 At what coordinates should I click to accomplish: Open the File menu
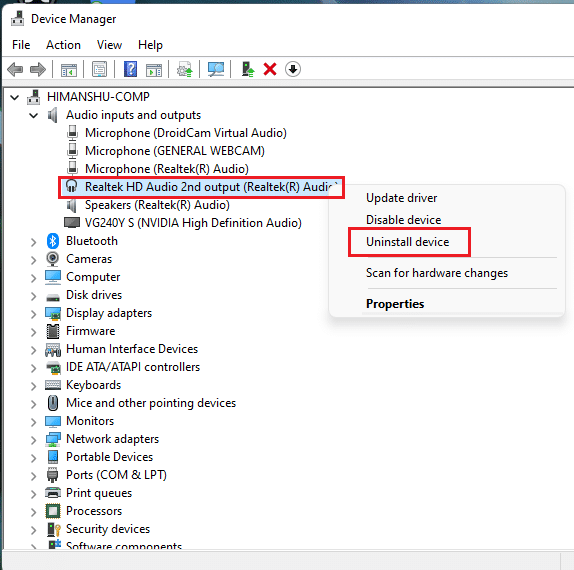(21, 45)
